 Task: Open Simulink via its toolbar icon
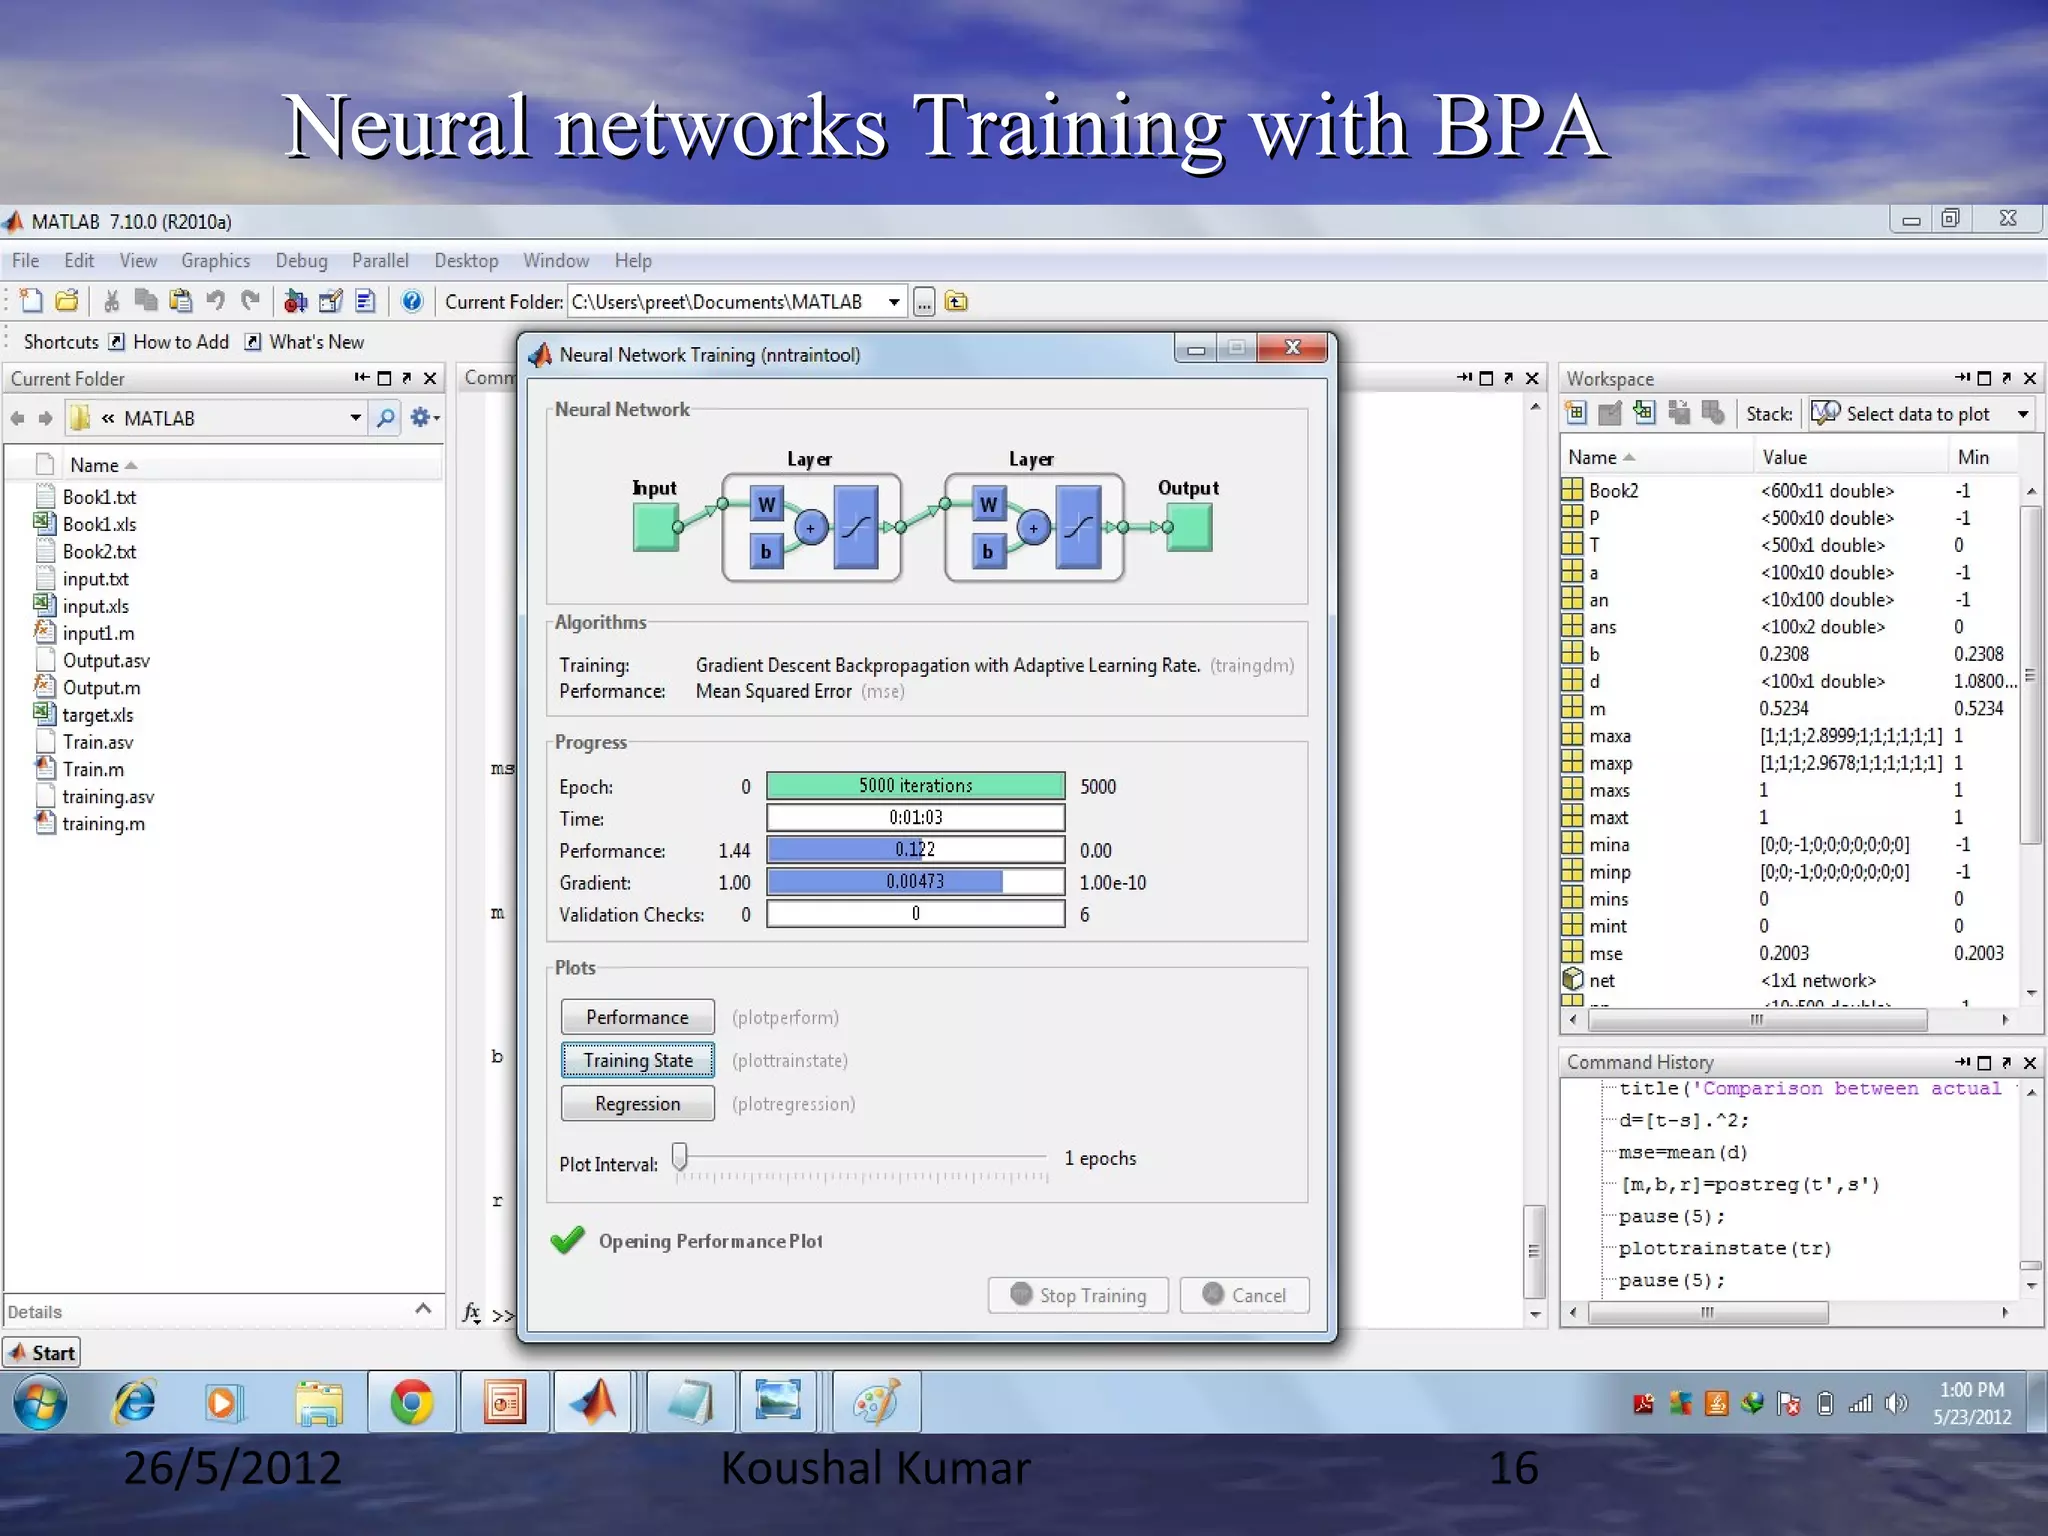pyautogui.click(x=295, y=300)
